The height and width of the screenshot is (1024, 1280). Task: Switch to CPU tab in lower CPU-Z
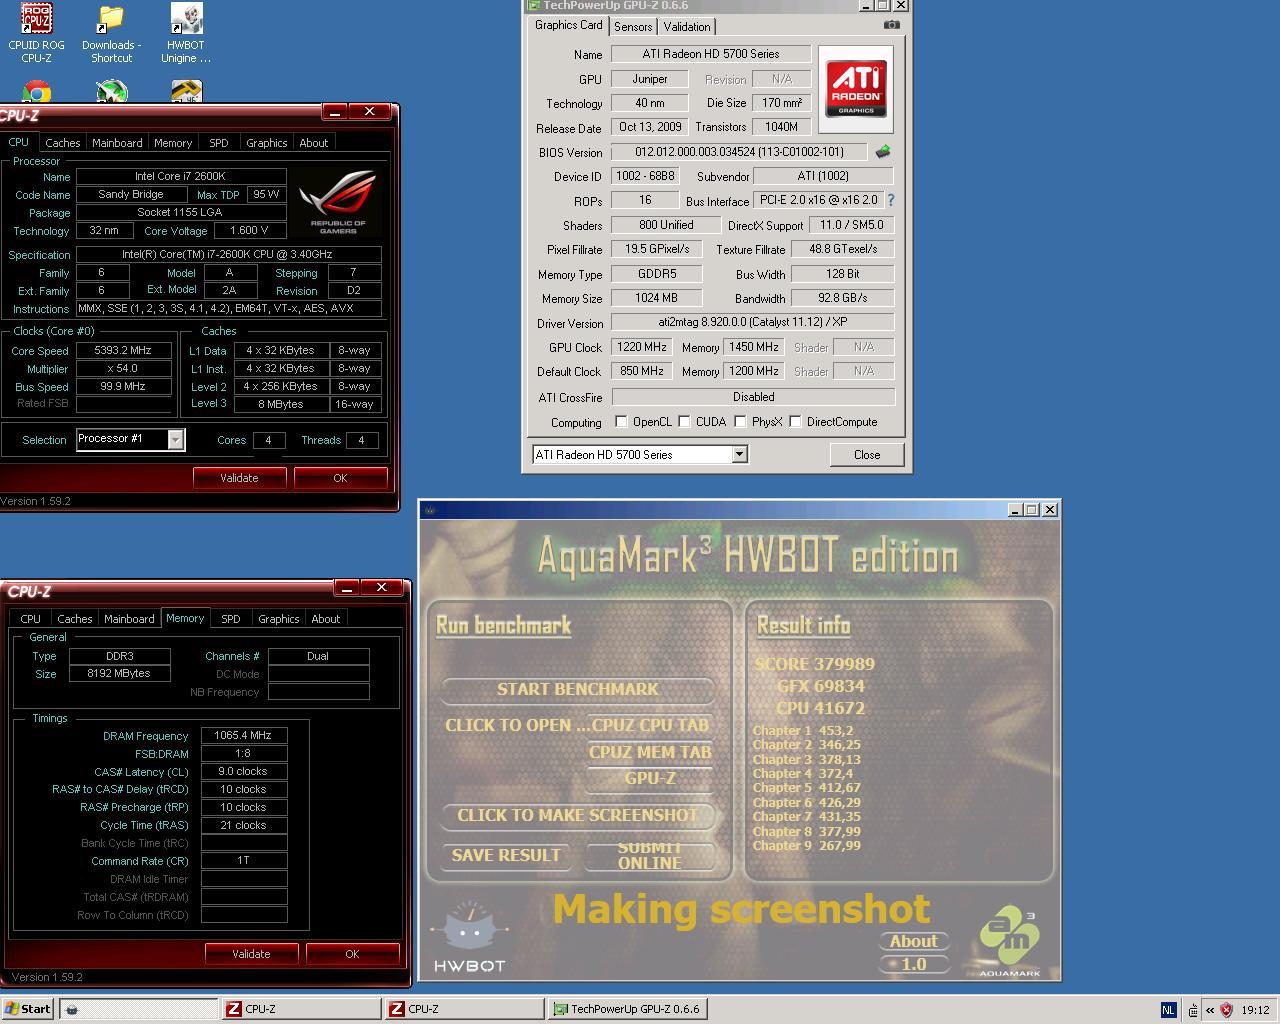pos(30,619)
